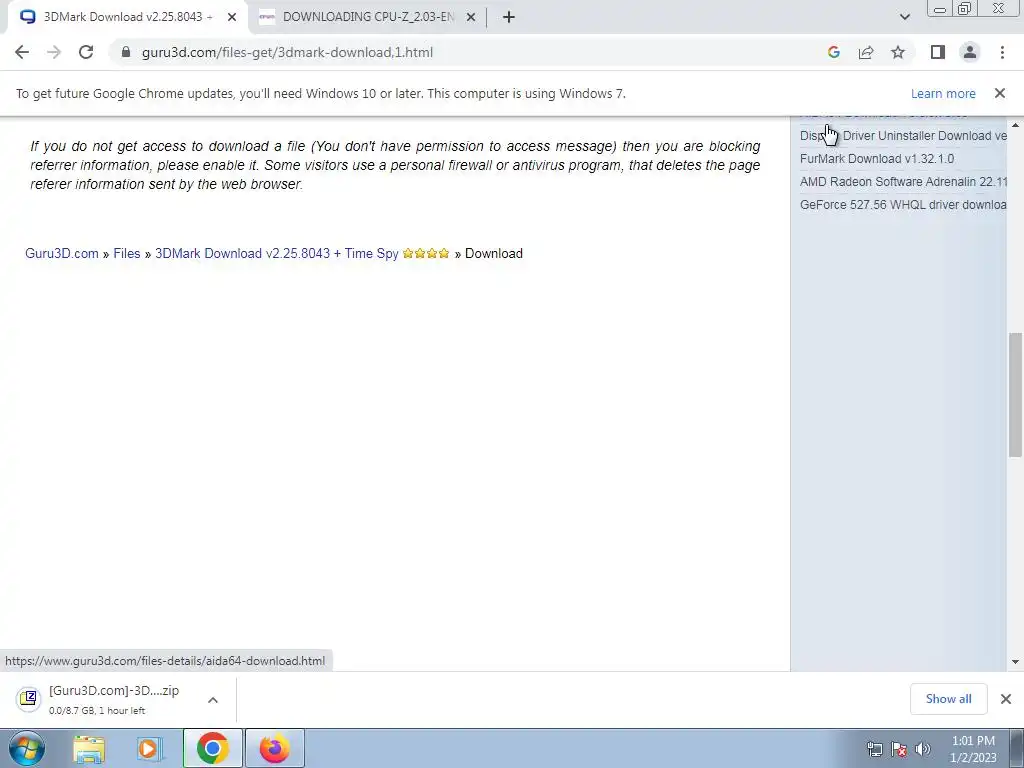This screenshot has width=1024, height=768.
Task: Dismiss the Chrome update notice
Action: pyautogui.click(x=1000, y=93)
